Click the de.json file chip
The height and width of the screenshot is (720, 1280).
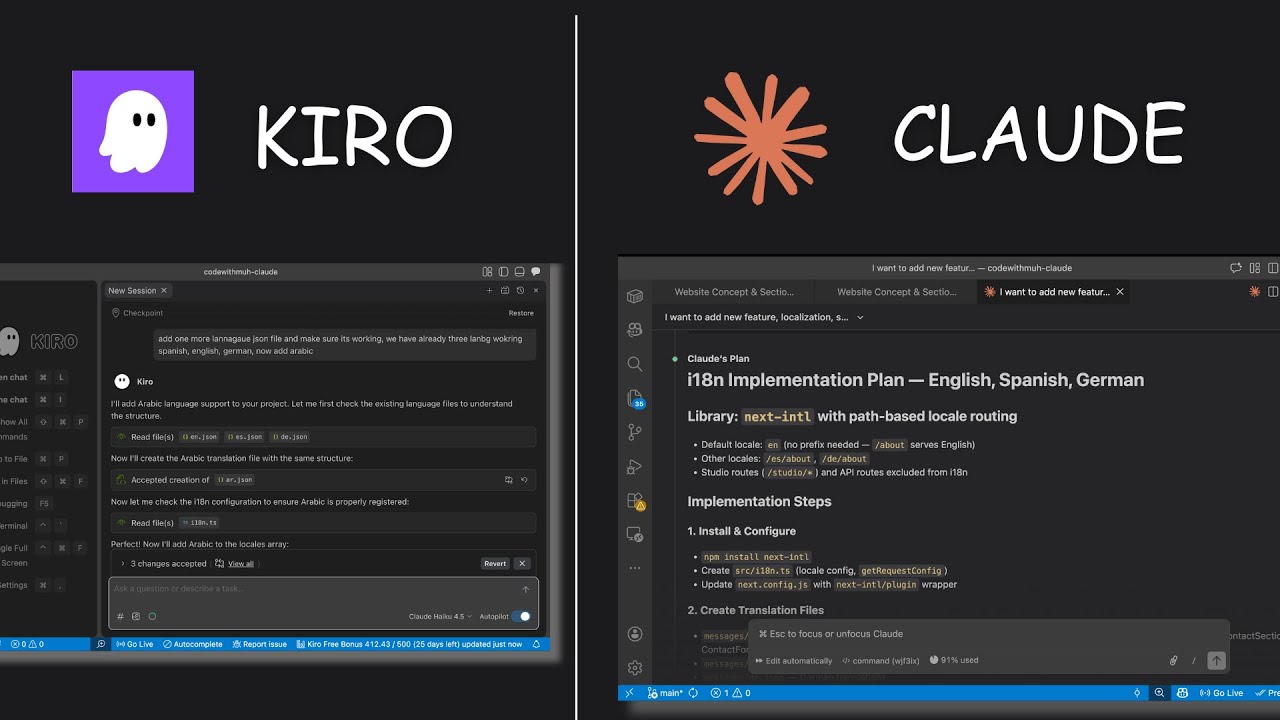coord(289,437)
